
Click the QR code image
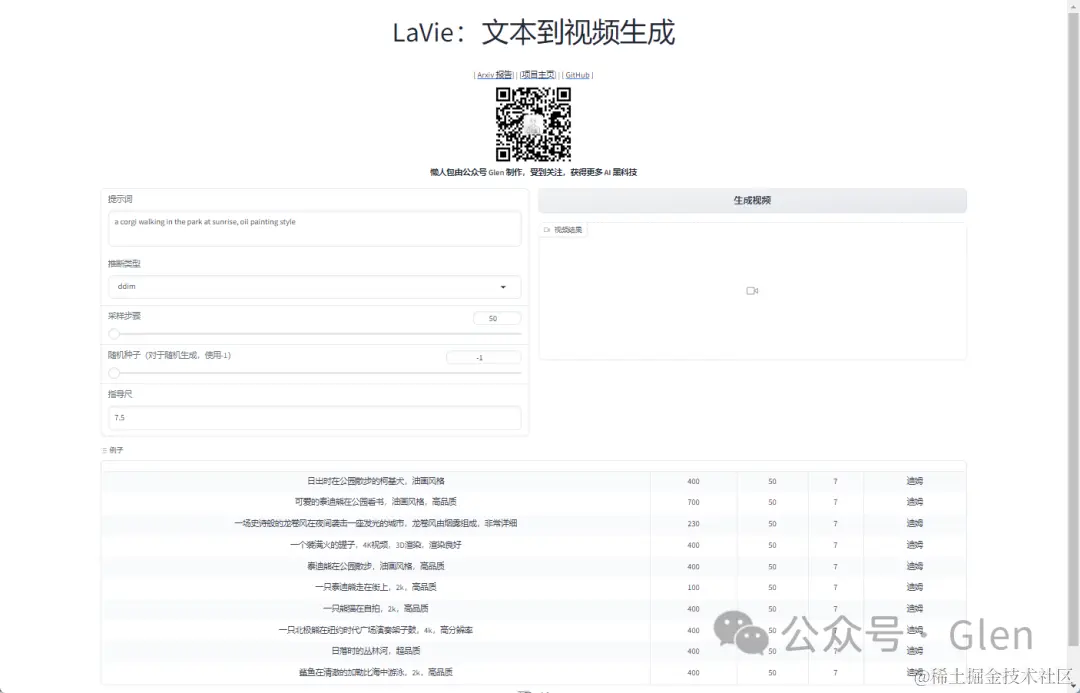tap(532, 123)
